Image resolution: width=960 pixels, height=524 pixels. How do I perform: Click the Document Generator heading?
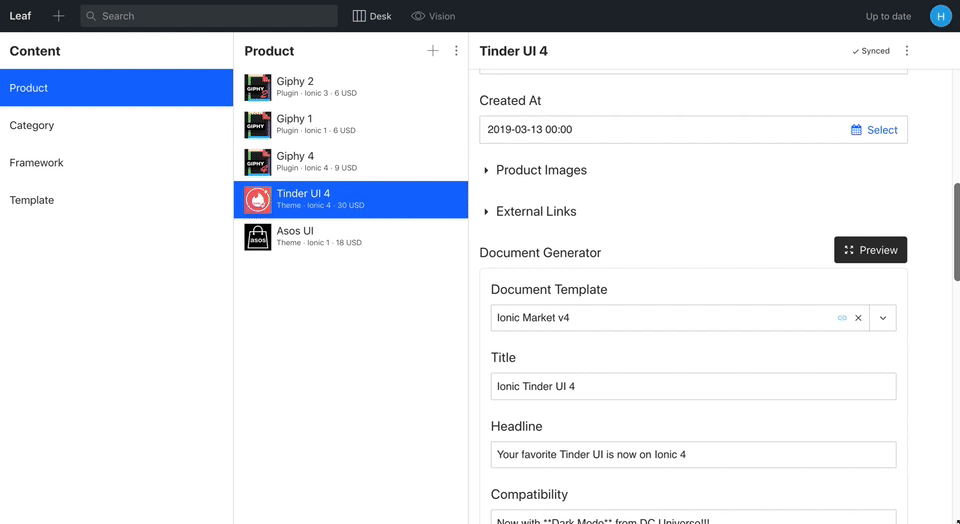click(x=540, y=253)
